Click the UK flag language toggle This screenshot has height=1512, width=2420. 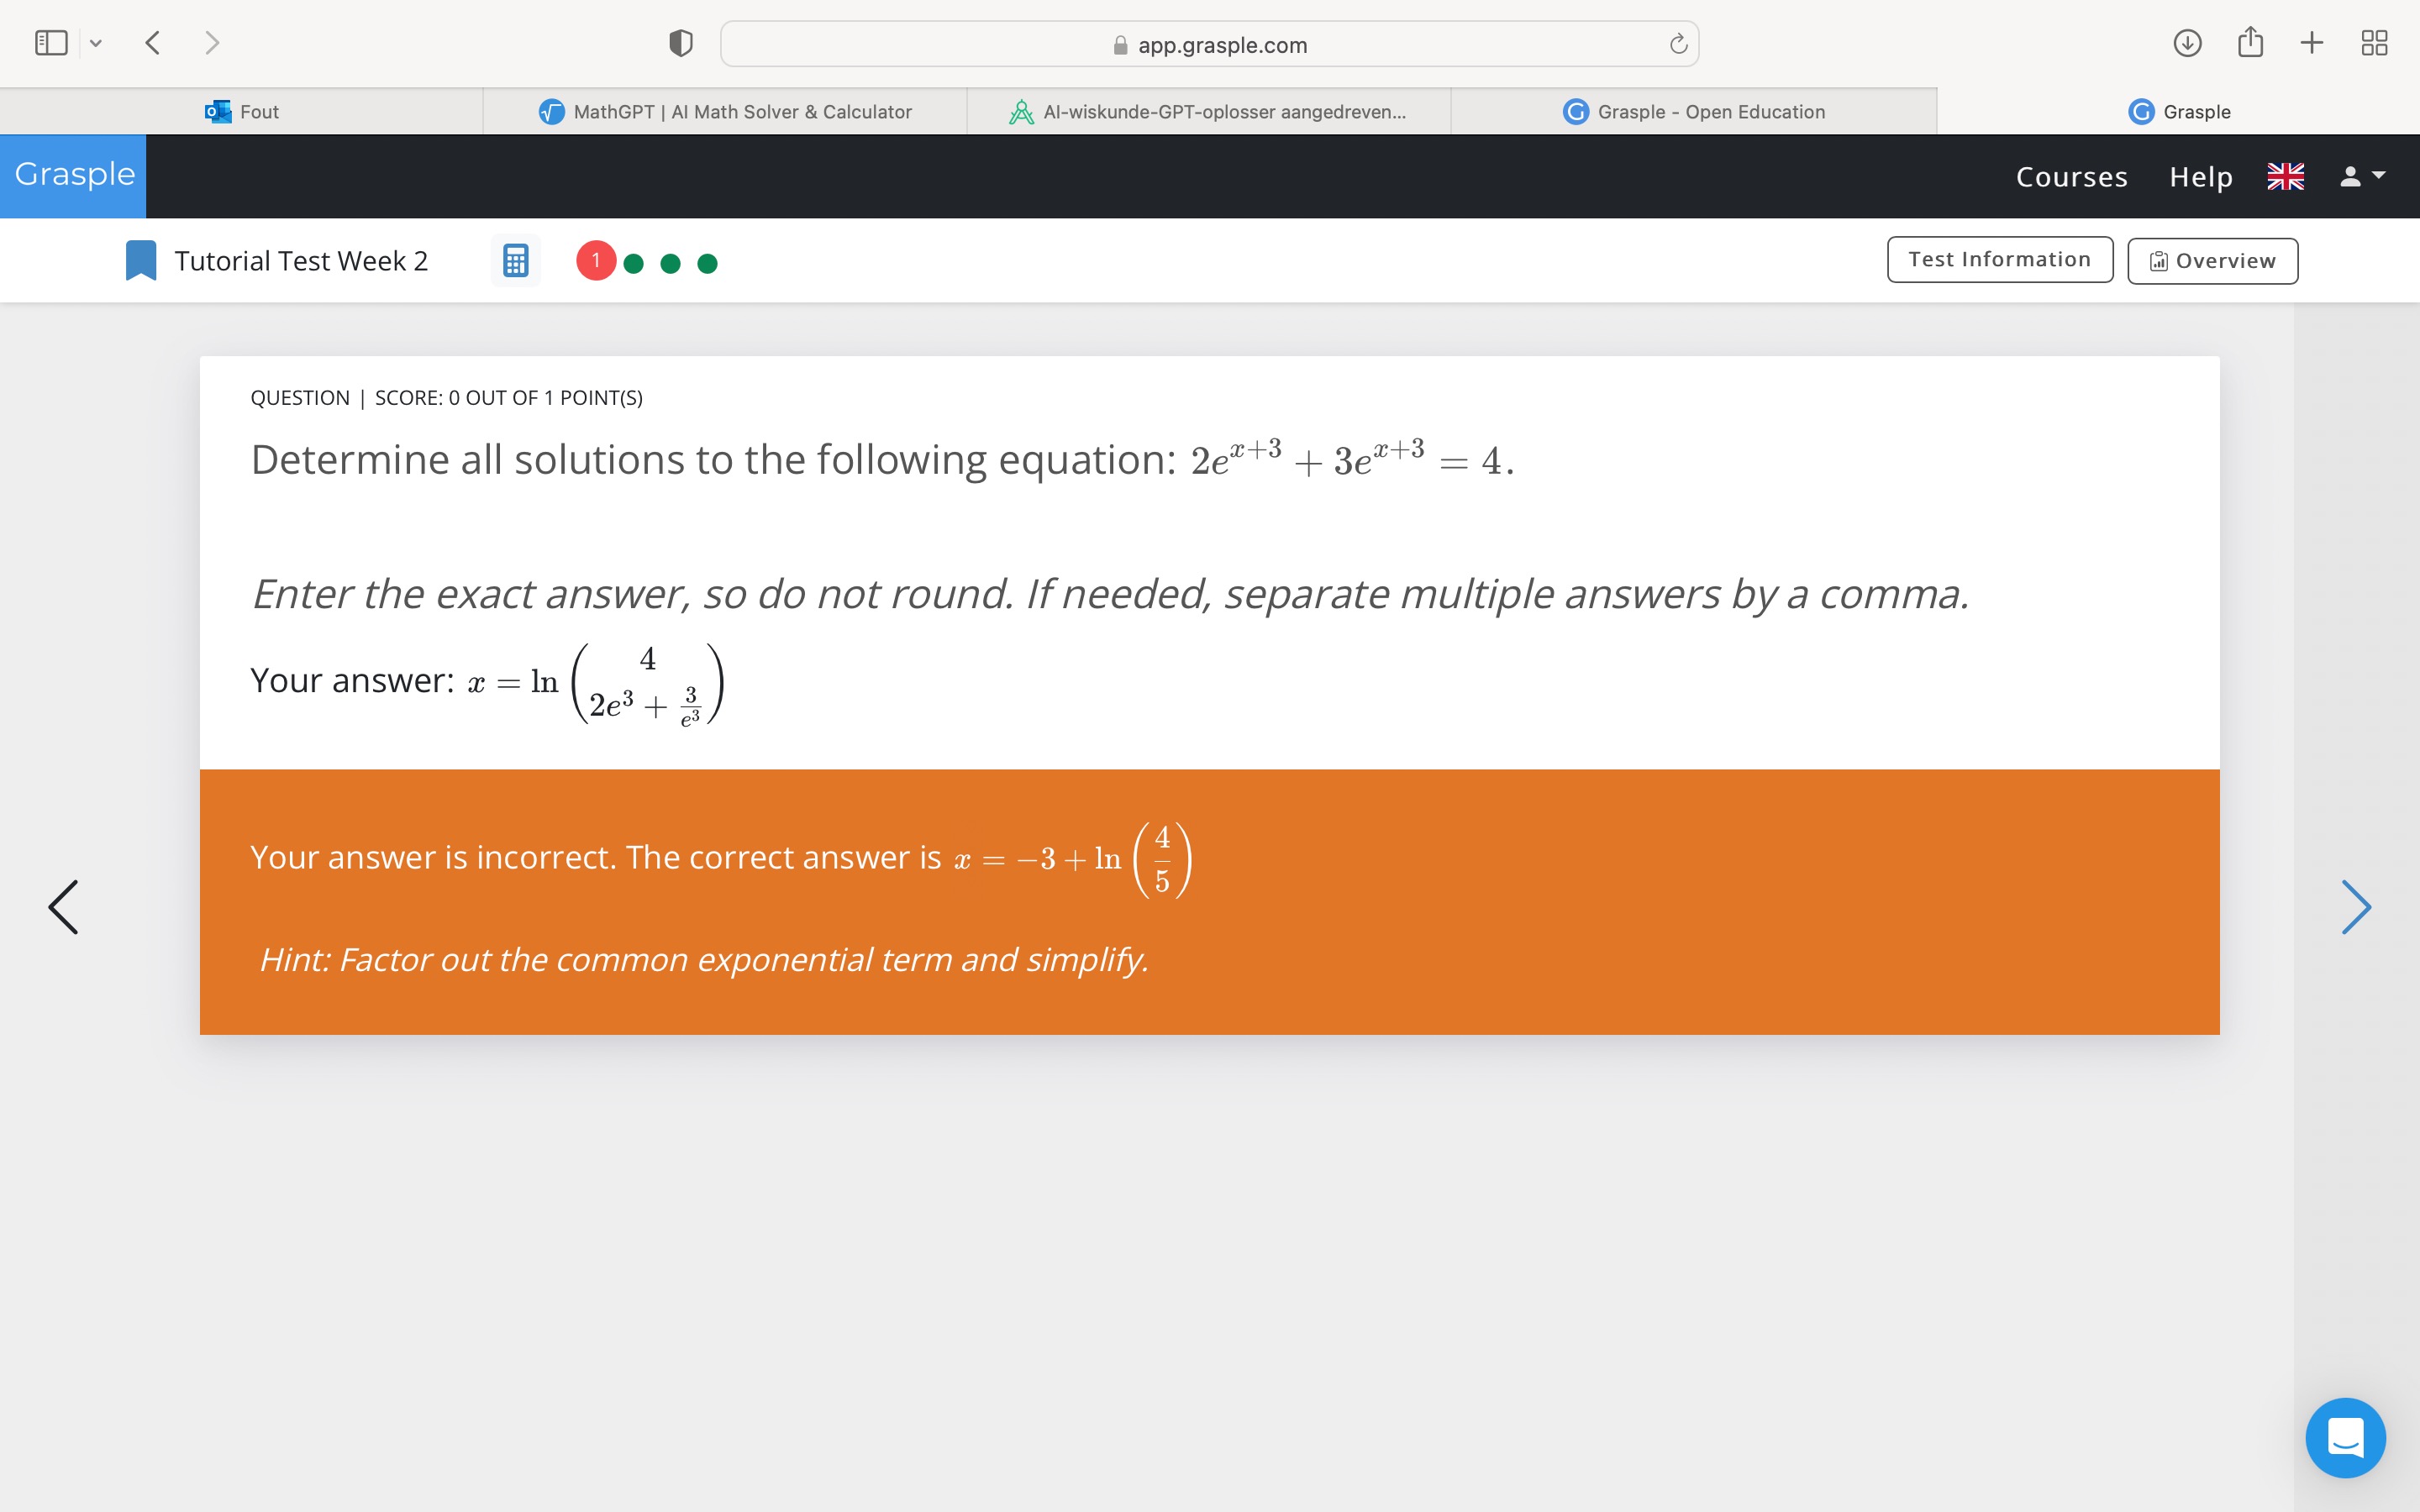[2286, 174]
